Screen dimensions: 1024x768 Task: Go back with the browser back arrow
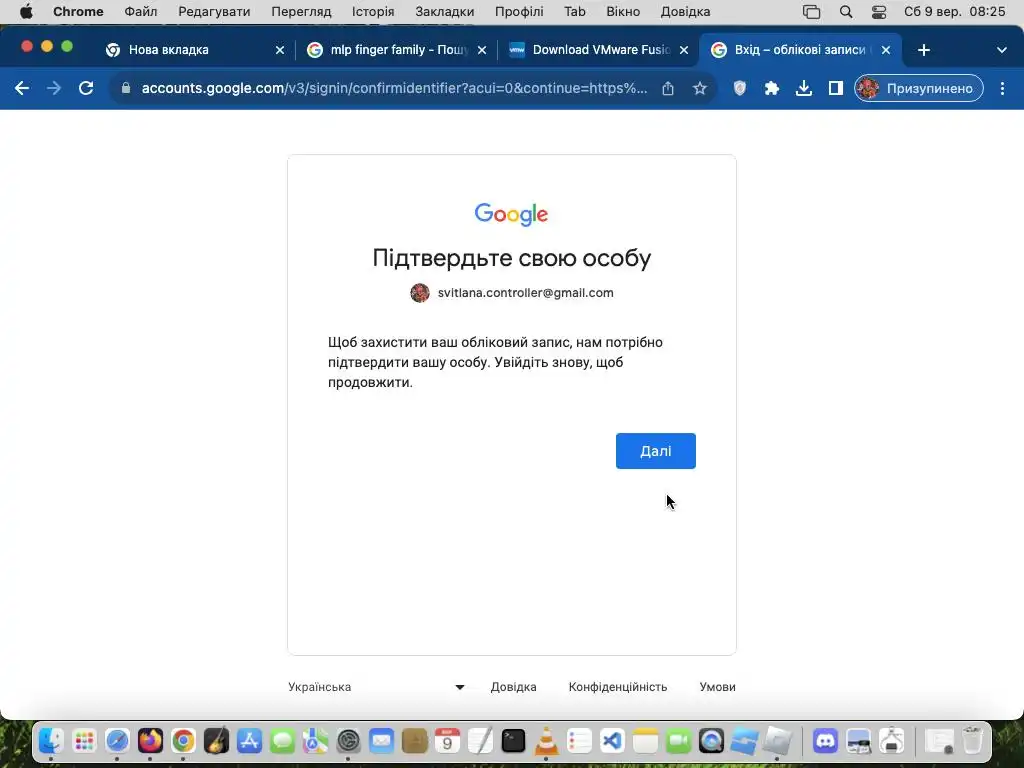[22, 88]
